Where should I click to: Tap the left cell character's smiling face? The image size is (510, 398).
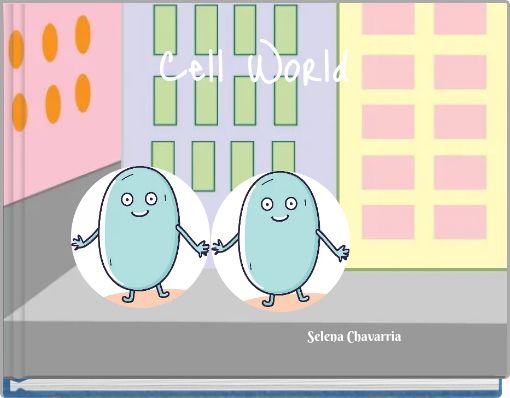pyautogui.click(x=139, y=205)
